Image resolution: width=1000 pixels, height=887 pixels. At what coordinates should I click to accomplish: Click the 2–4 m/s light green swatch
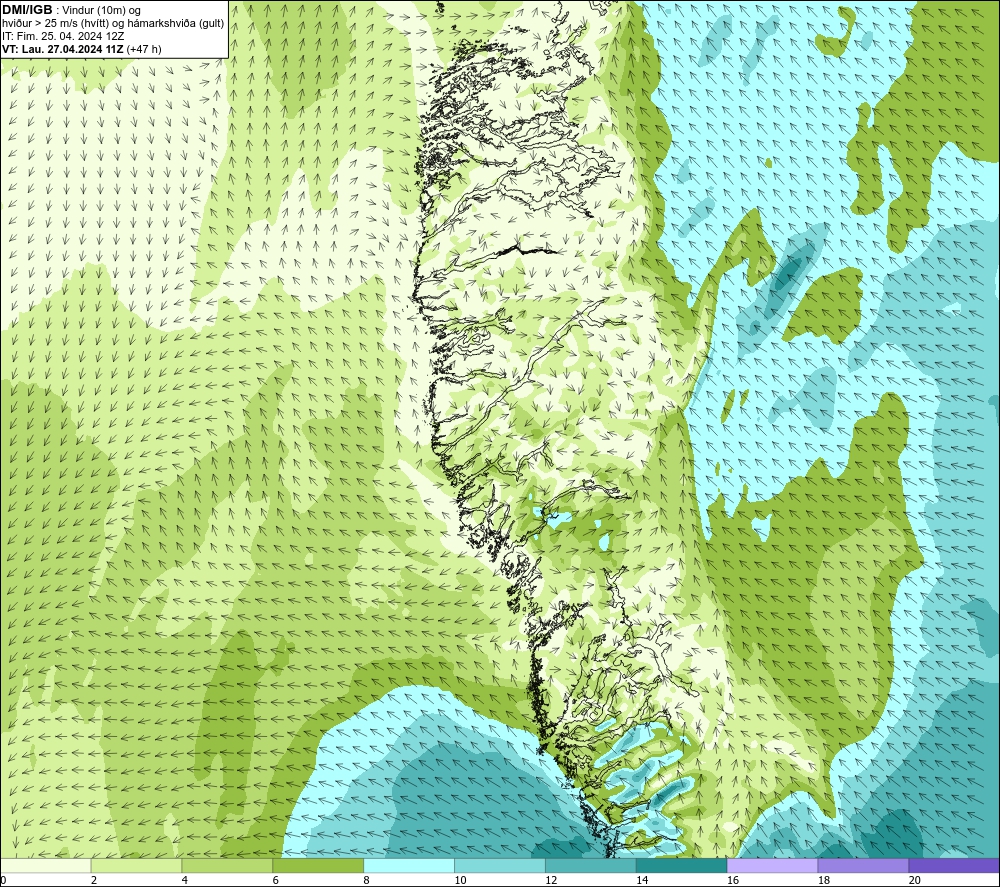(136, 866)
